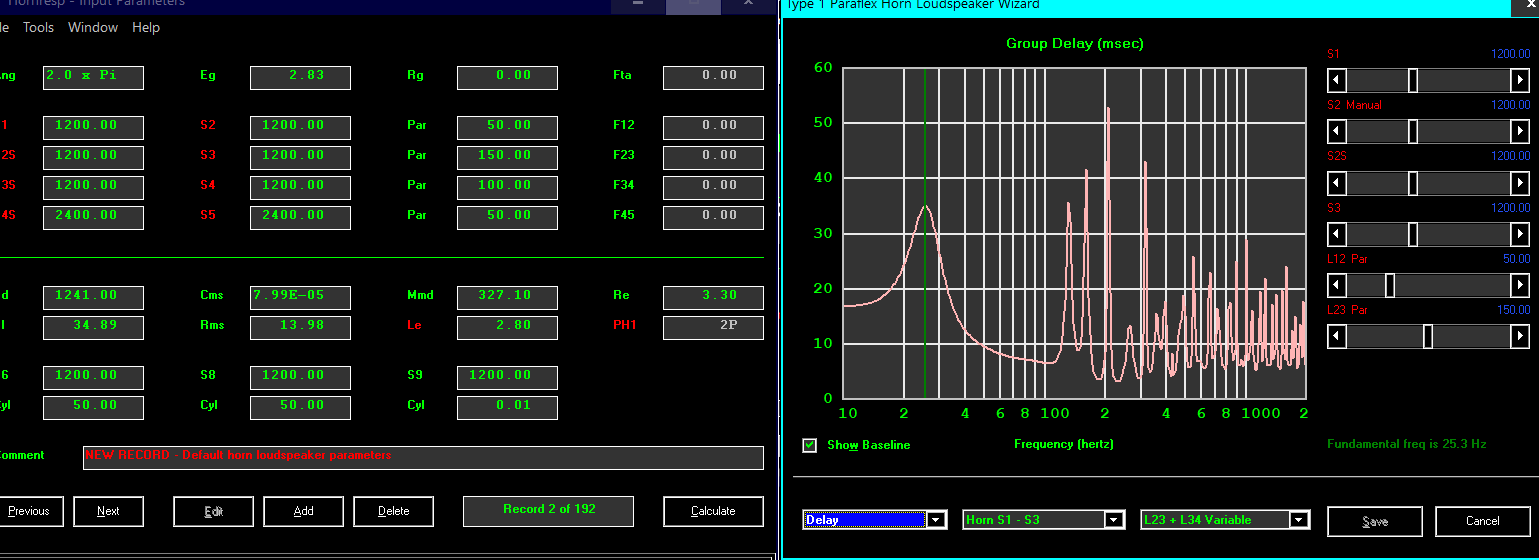Open the L23 + L34 Variable dropdown
This screenshot has height=560, width=1539.
(1299, 520)
